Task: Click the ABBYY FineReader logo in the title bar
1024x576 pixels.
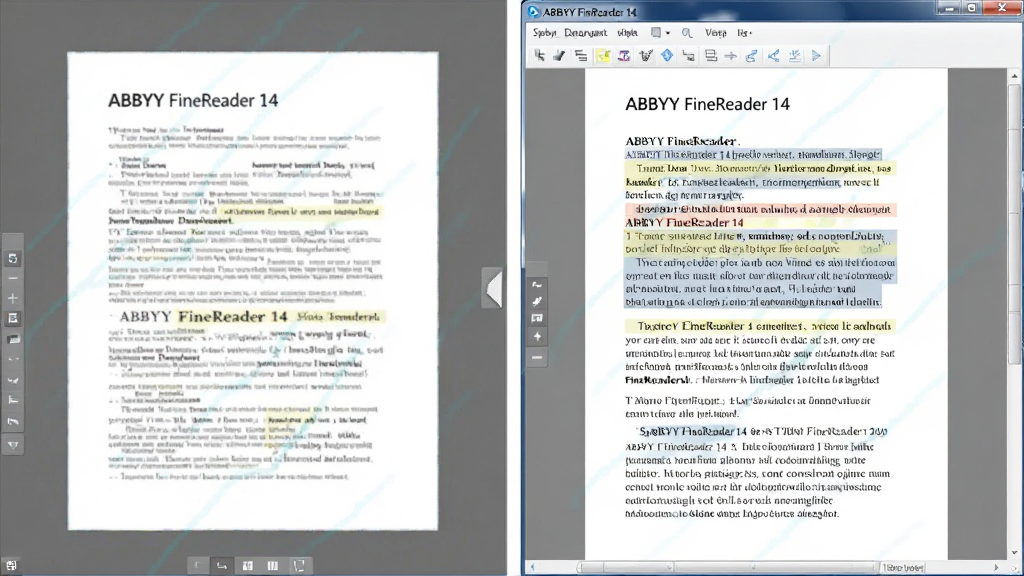Action: pos(534,12)
